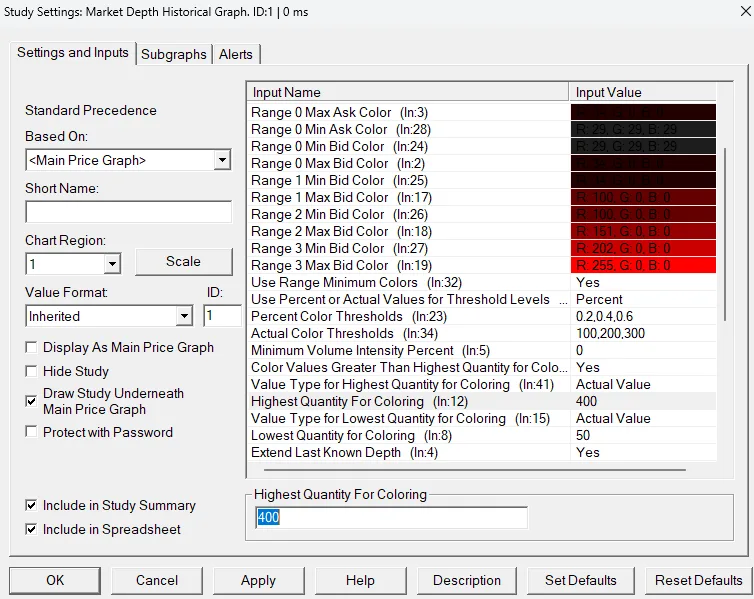Select Value Type for Lowest Quantity value
This screenshot has width=754, height=599.
point(643,418)
